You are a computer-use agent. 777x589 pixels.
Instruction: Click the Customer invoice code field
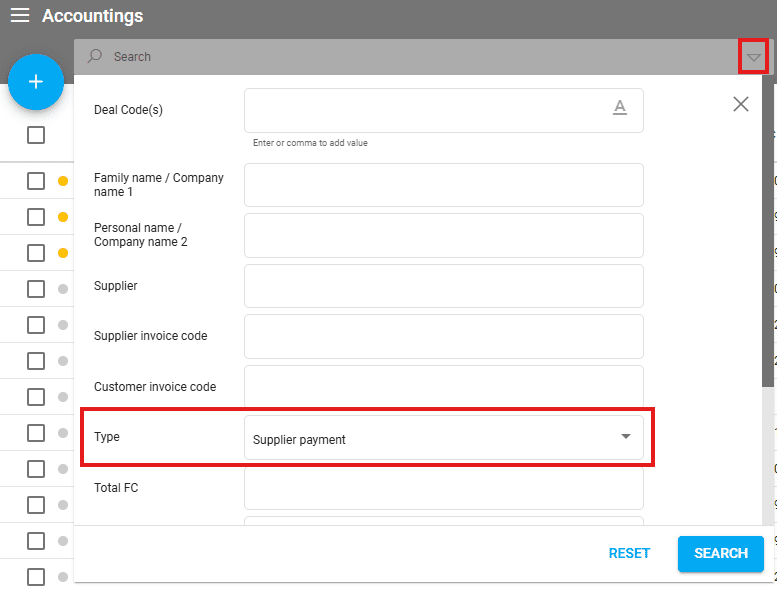click(443, 387)
